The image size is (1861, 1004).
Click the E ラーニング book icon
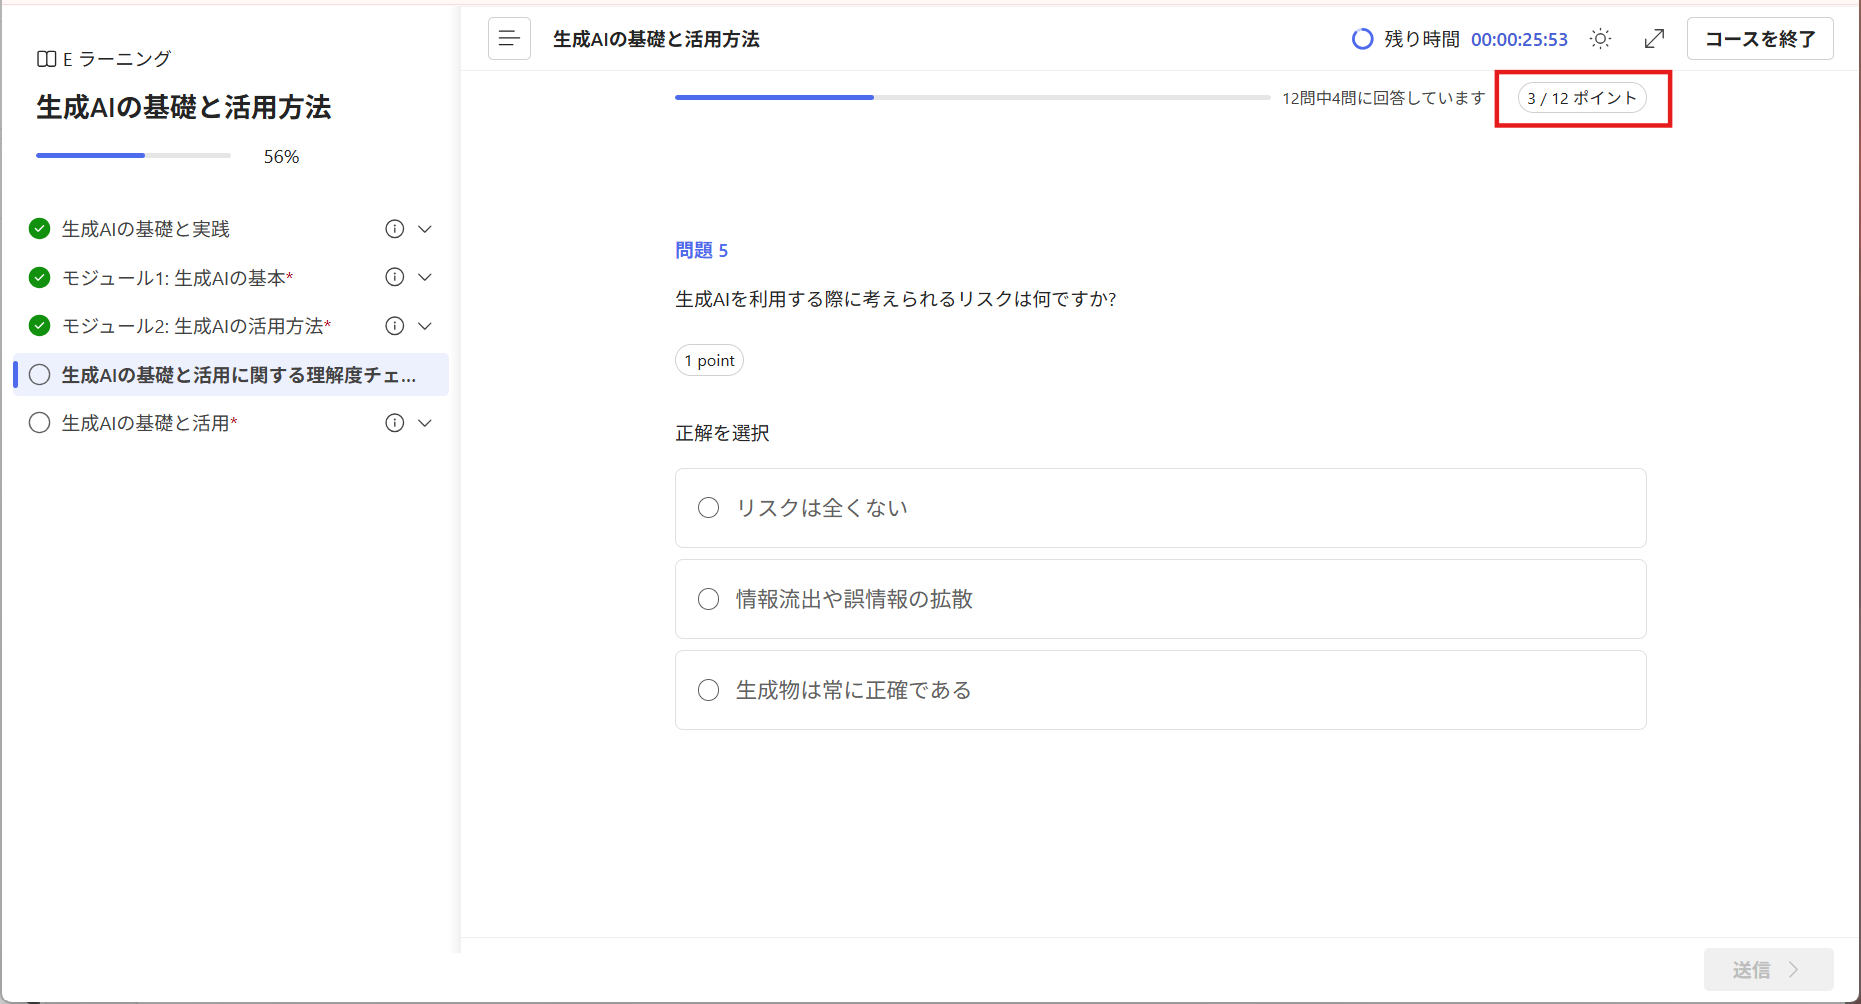tap(46, 59)
